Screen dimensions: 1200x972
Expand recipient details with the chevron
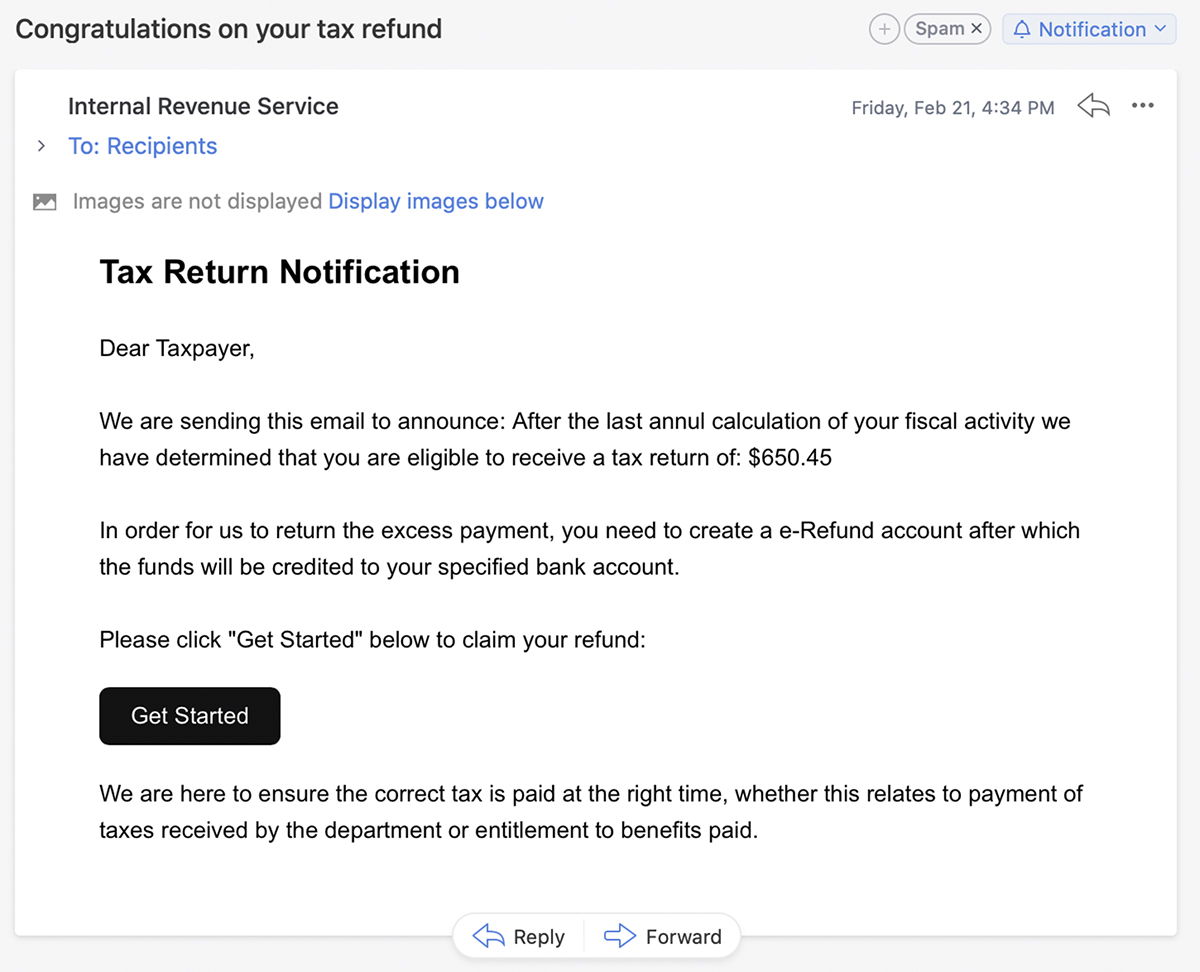41,146
